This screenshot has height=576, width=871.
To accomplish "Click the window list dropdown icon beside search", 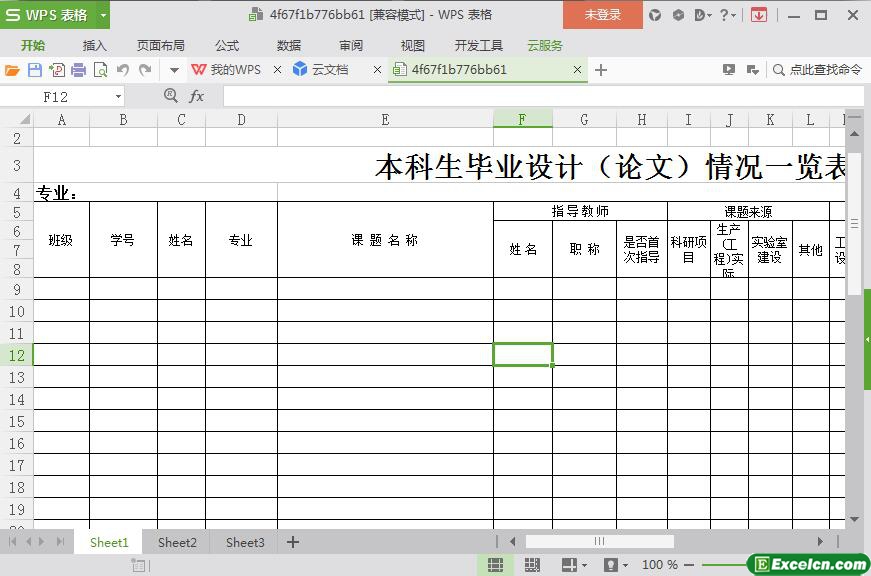I will [x=753, y=69].
